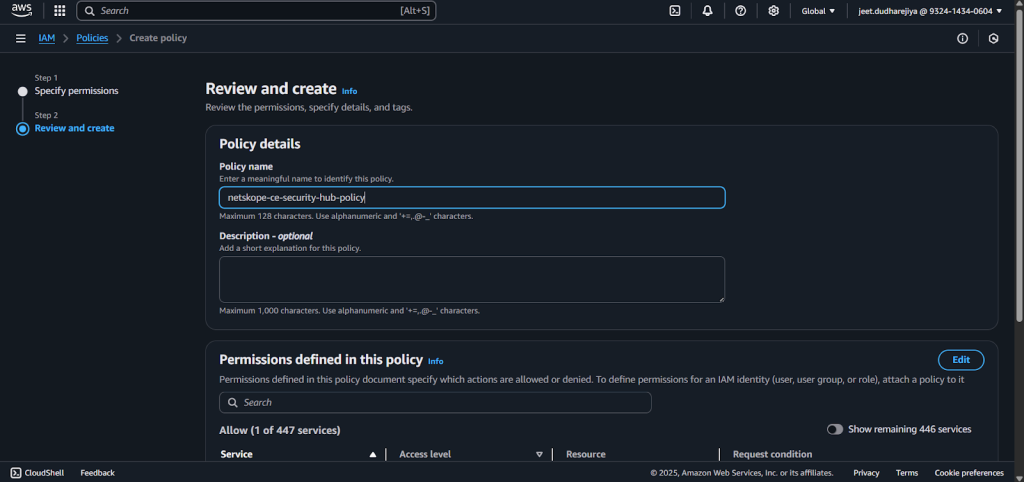Select the Step 1 circle indicator
Viewport: 1024px width, 482px height.
pyautogui.click(x=22, y=91)
